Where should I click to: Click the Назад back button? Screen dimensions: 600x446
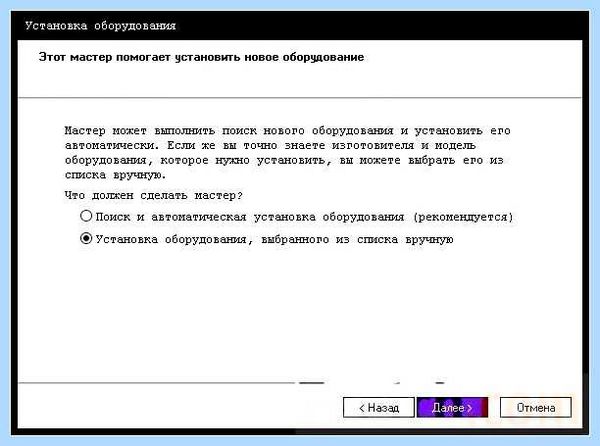pyautogui.click(x=379, y=407)
